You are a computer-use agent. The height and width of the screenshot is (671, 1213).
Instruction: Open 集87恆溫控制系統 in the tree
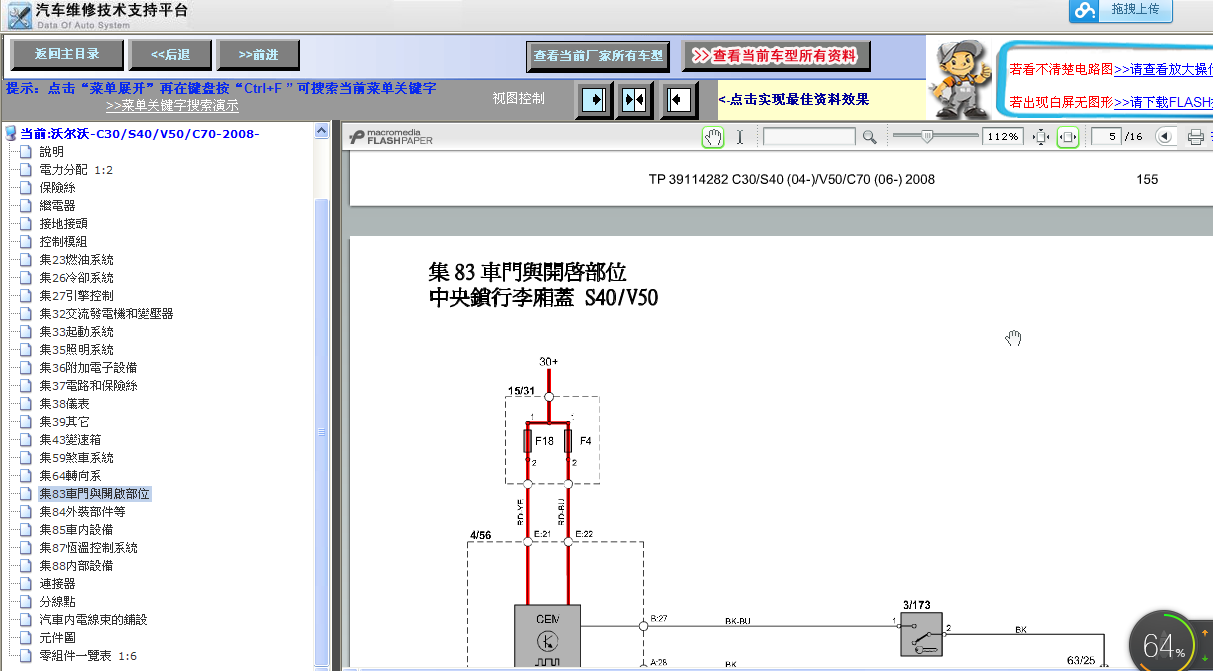[x=88, y=548]
